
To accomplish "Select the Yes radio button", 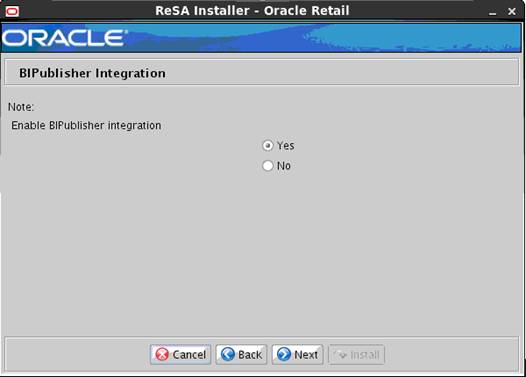I will pos(268,146).
